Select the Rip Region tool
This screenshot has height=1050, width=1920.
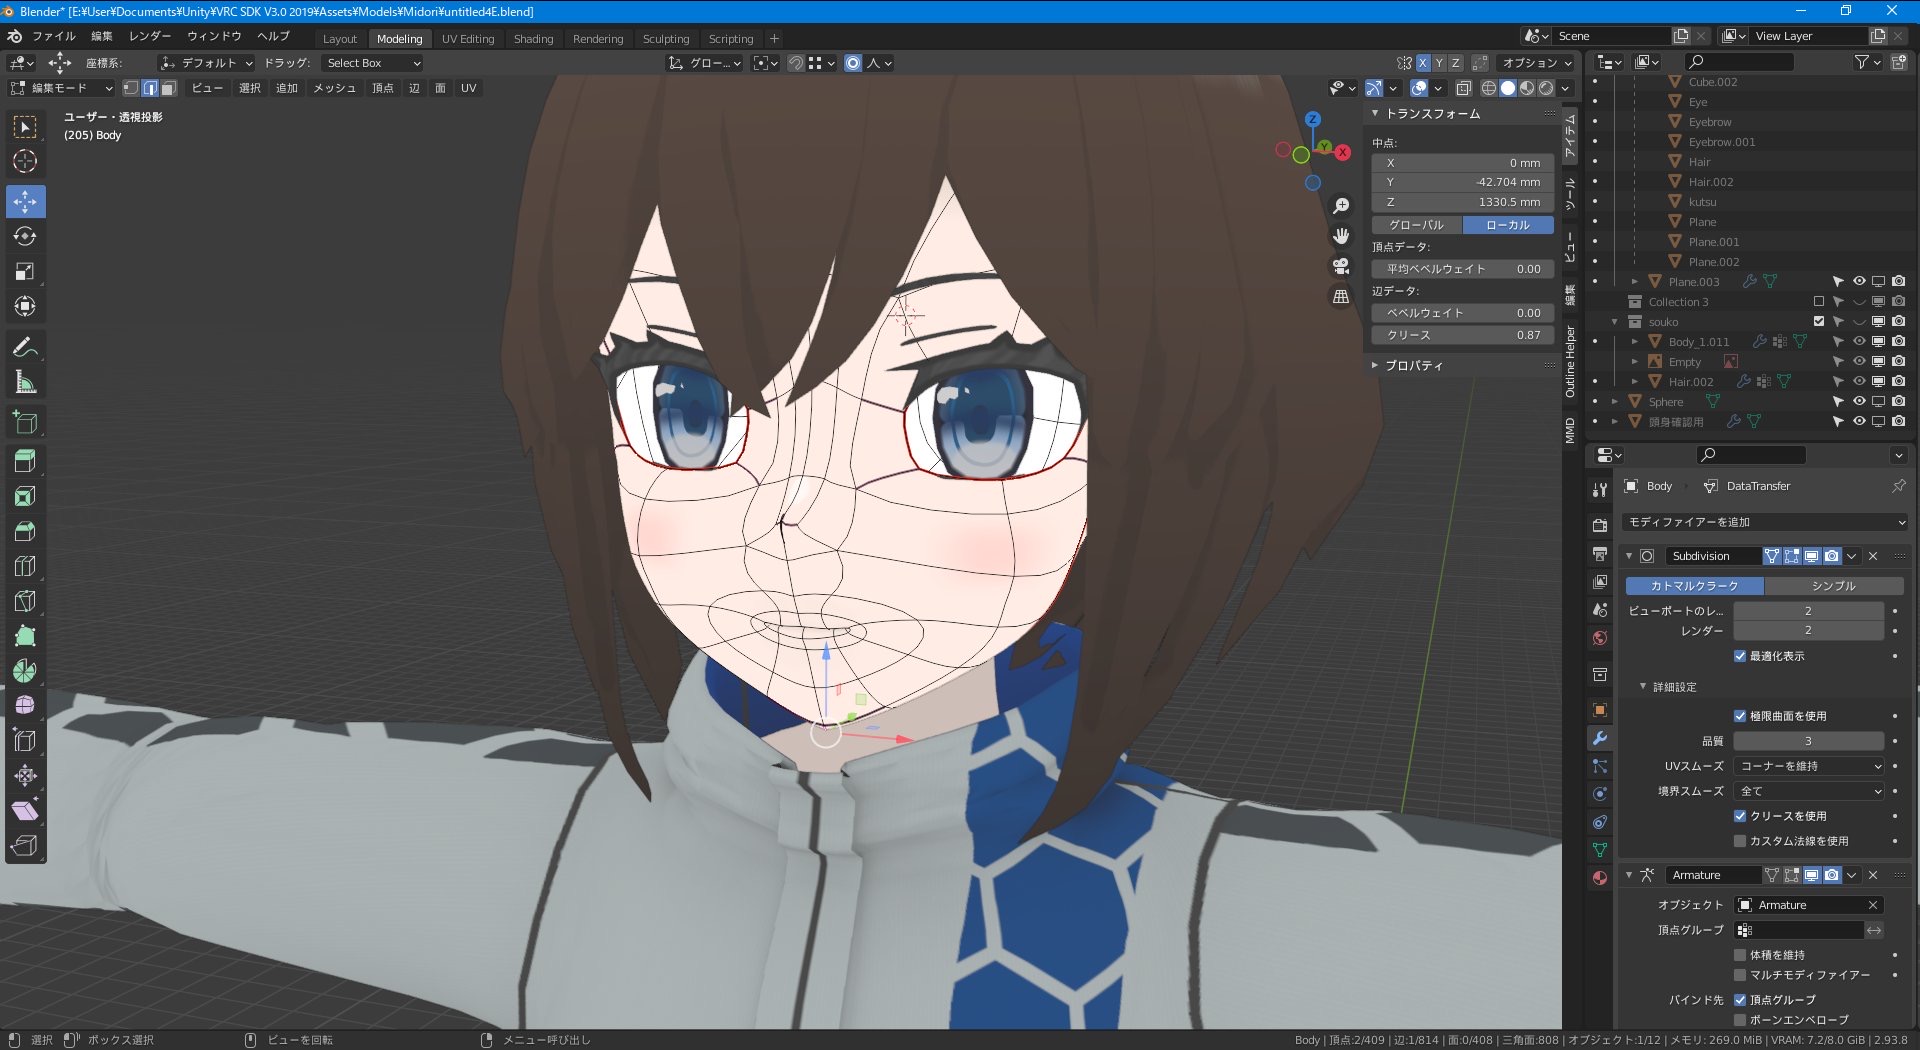25,846
